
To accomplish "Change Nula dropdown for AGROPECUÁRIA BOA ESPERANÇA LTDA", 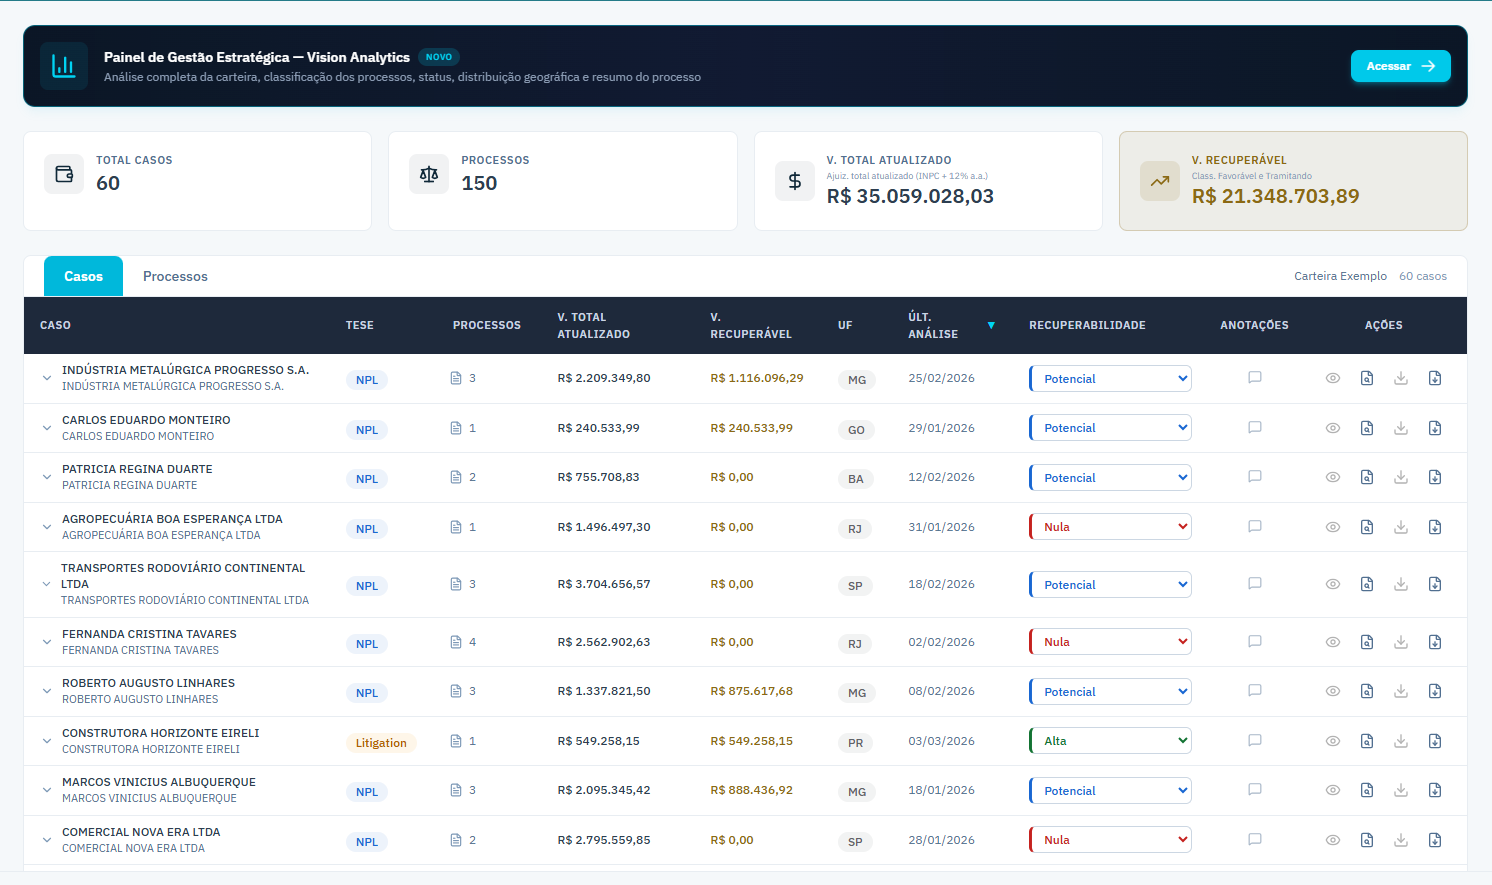I will (x=1110, y=526).
